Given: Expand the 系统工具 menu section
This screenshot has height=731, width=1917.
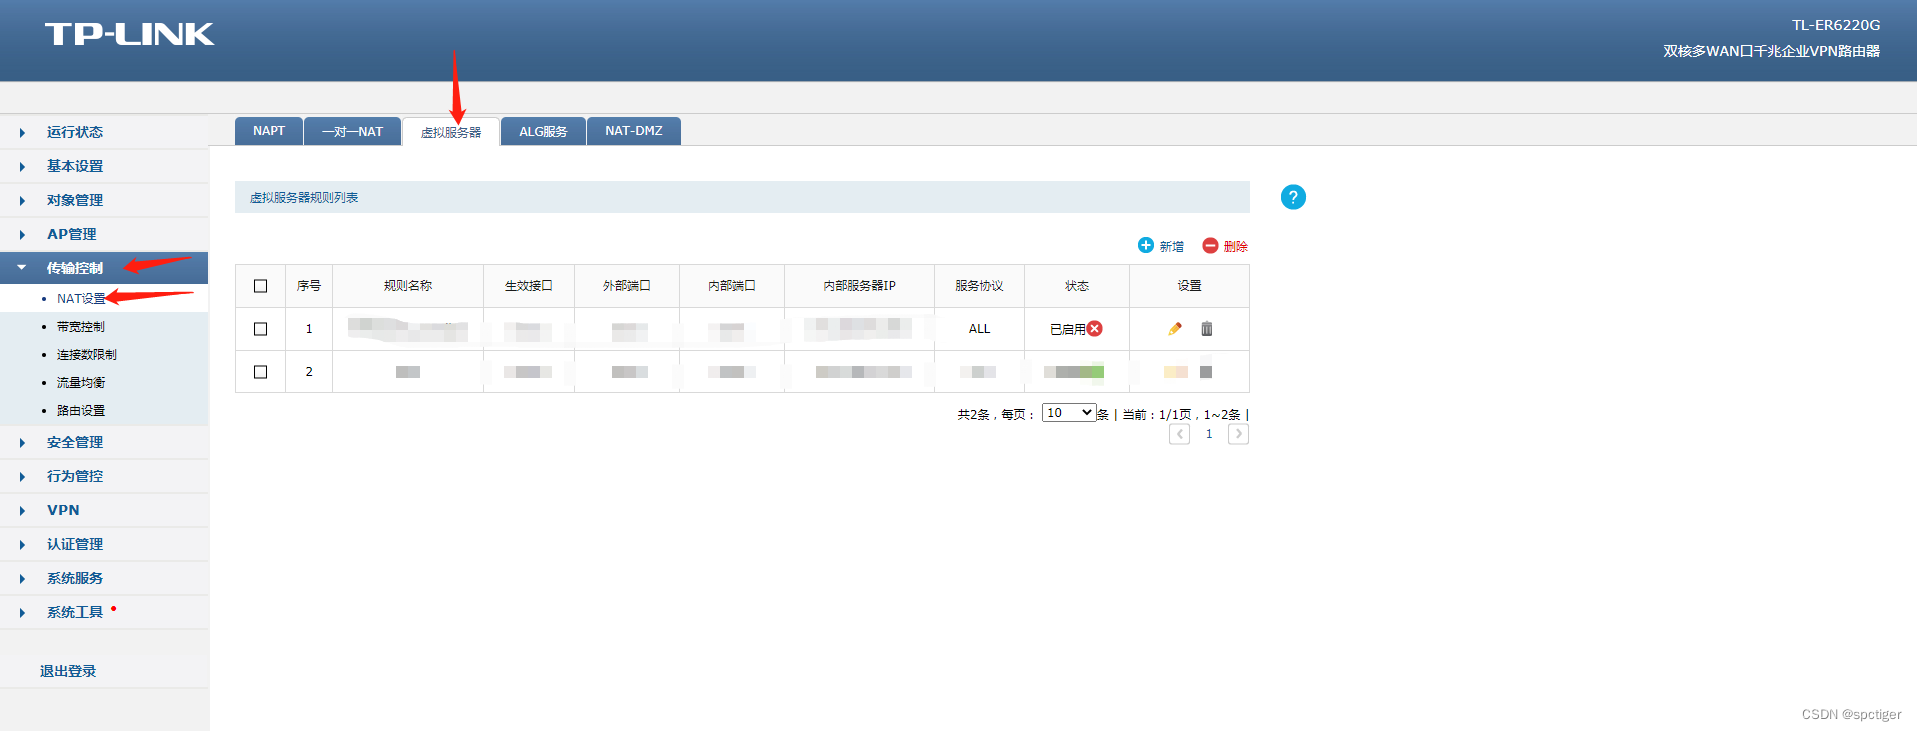Looking at the screenshot, I should (x=104, y=612).
